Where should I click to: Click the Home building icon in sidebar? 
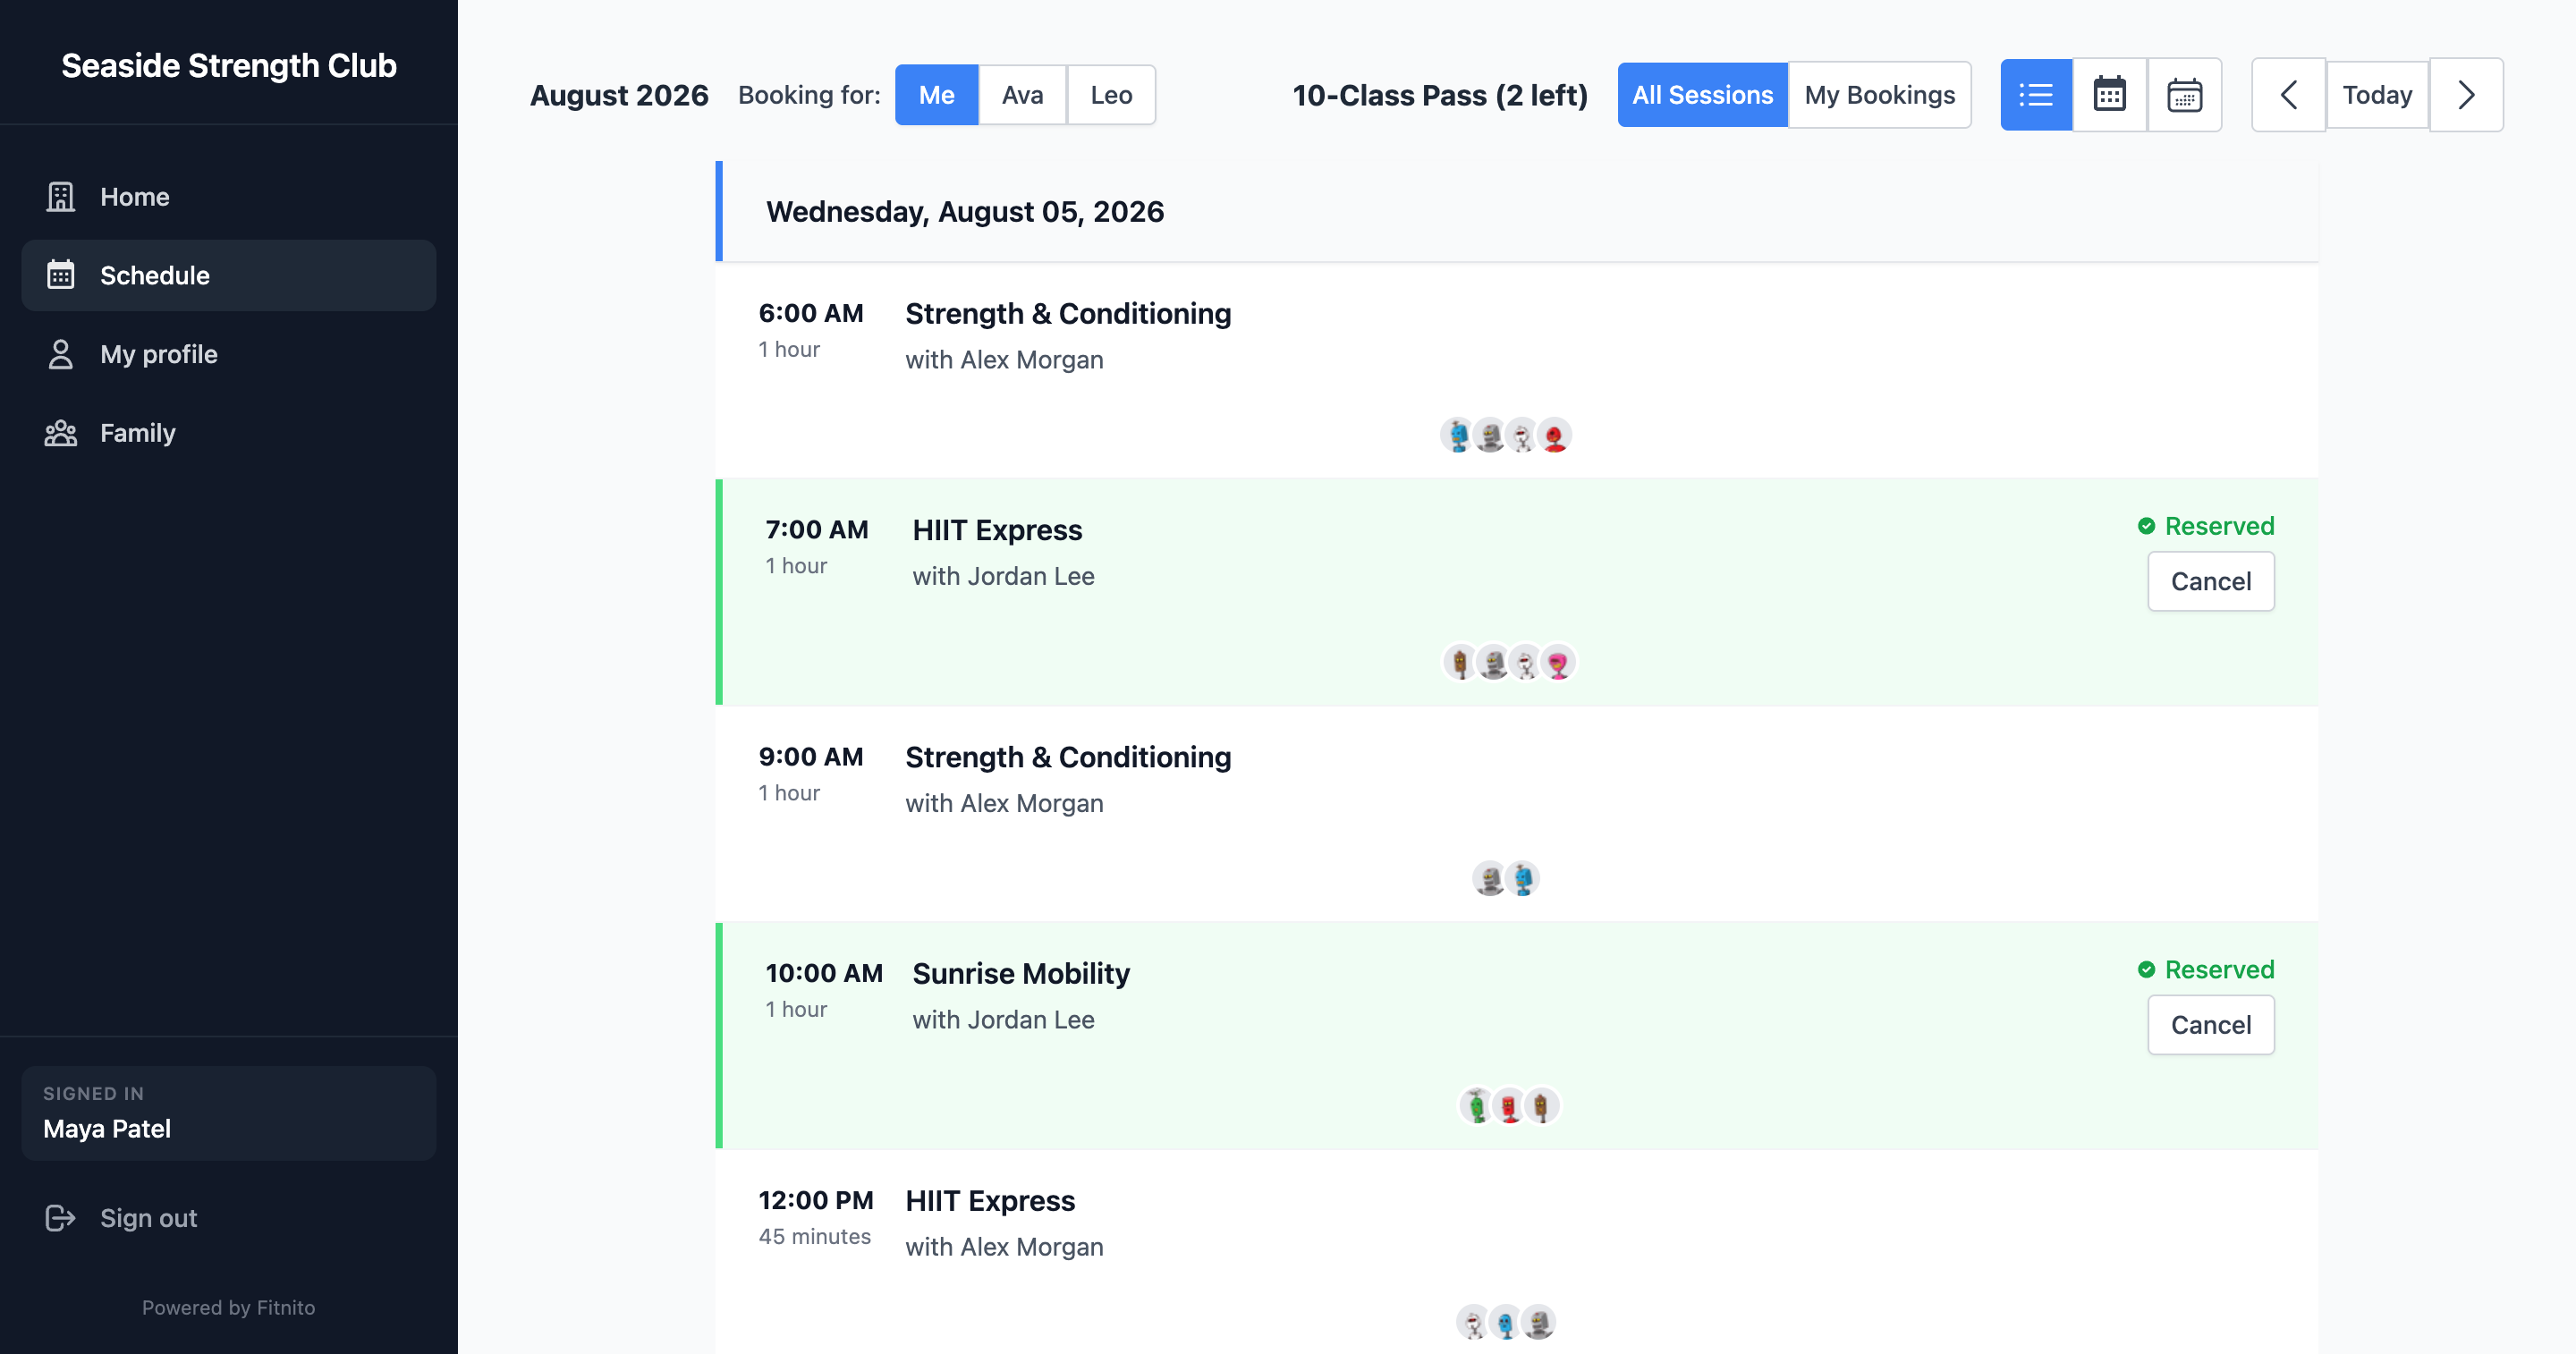pos(61,197)
